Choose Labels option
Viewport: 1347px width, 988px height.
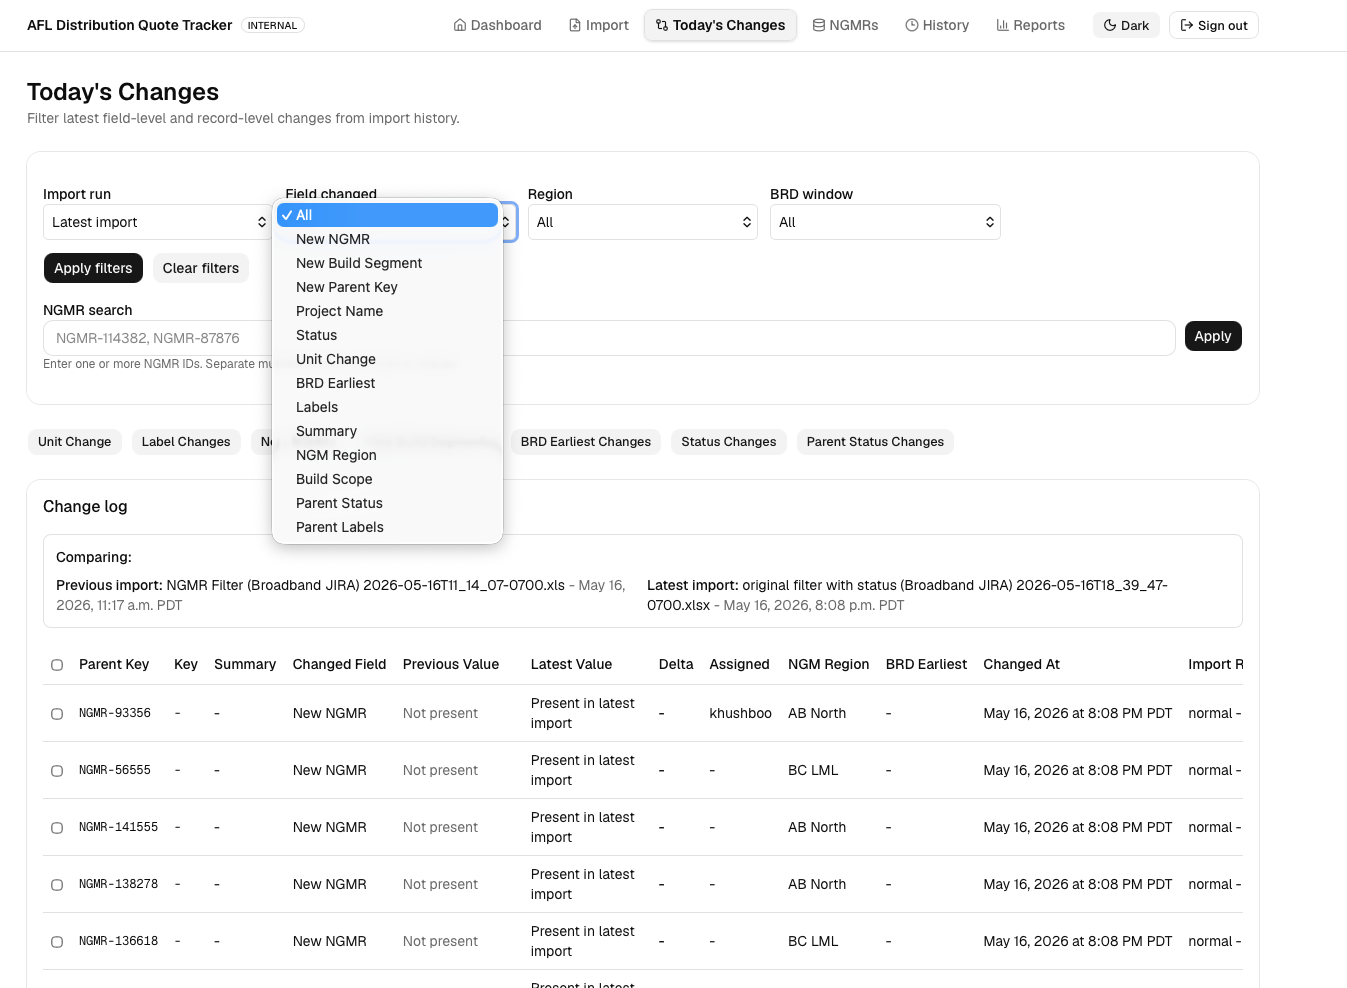[387, 407]
